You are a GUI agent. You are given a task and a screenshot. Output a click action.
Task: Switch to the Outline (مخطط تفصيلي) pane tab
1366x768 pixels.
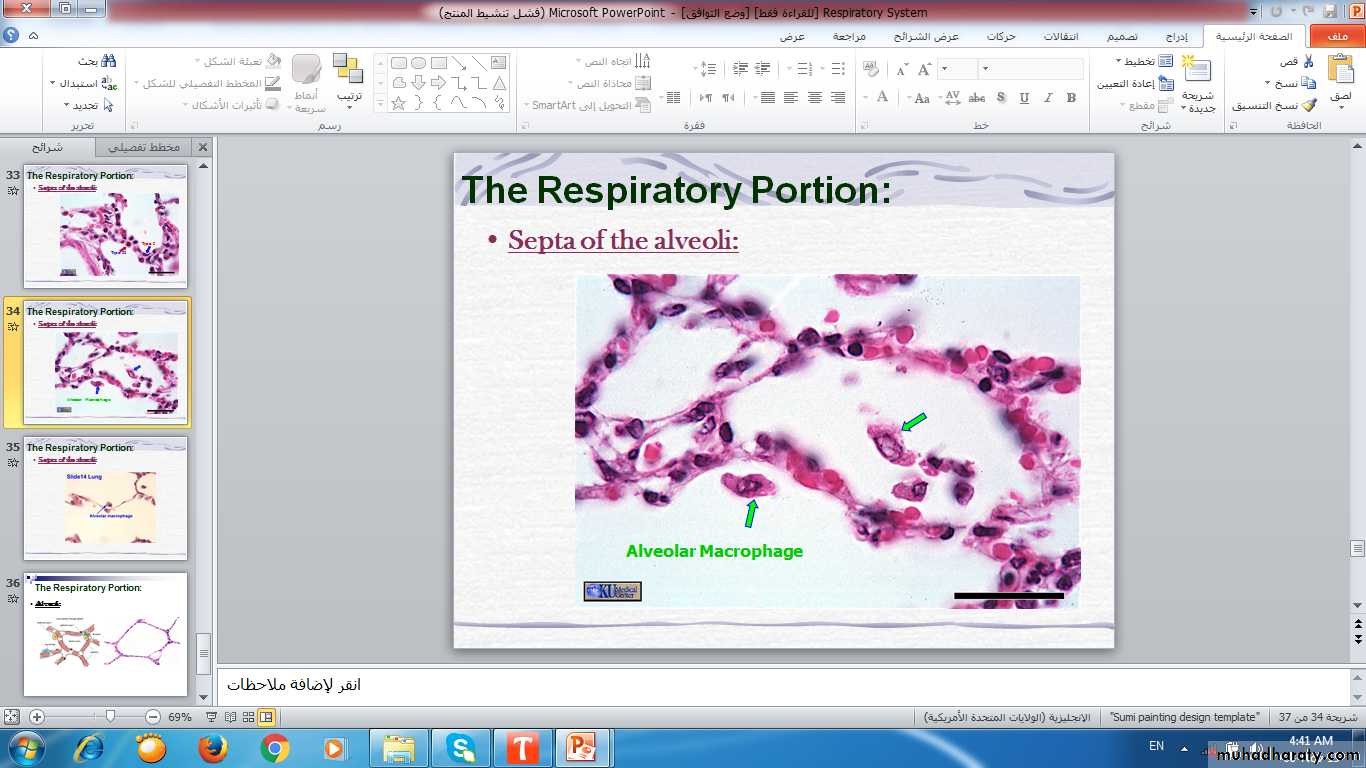point(144,147)
